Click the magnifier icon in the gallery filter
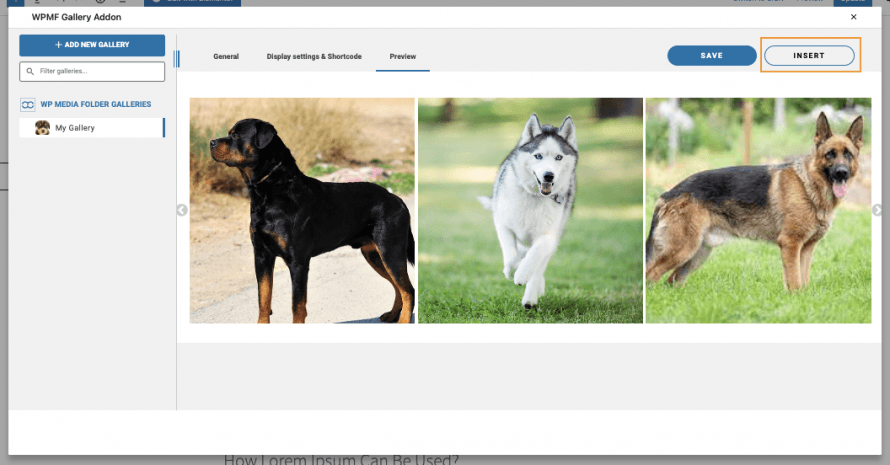 pyautogui.click(x=30, y=72)
